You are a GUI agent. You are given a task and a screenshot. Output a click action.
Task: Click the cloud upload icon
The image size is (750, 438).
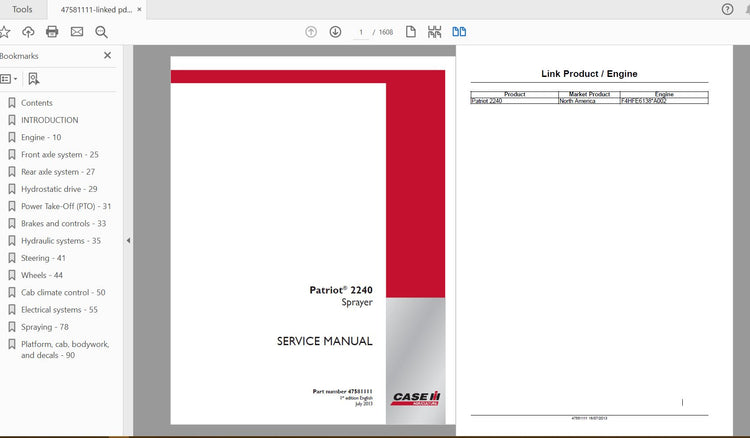tap(28, 32)
